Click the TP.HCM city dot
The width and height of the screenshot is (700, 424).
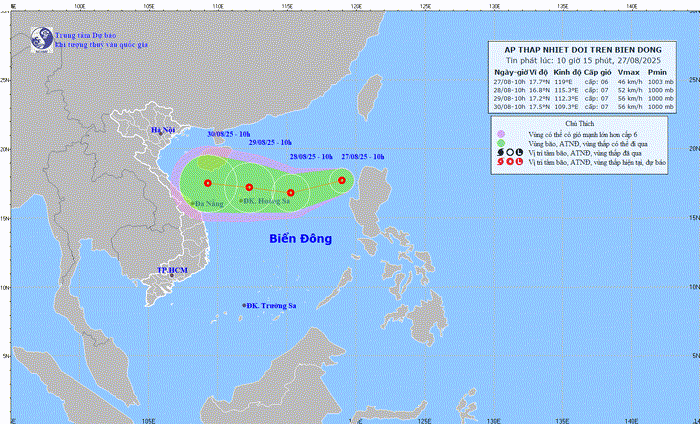pos(171,275)
